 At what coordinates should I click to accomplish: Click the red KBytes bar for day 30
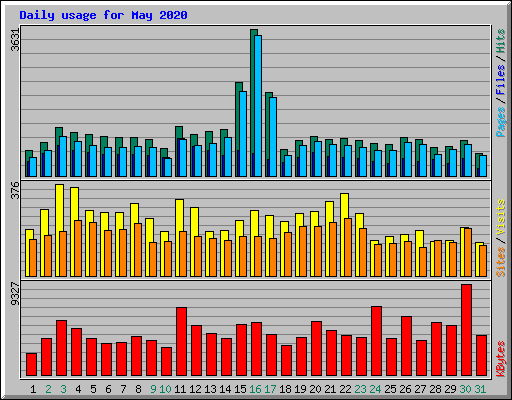[466, 330]
